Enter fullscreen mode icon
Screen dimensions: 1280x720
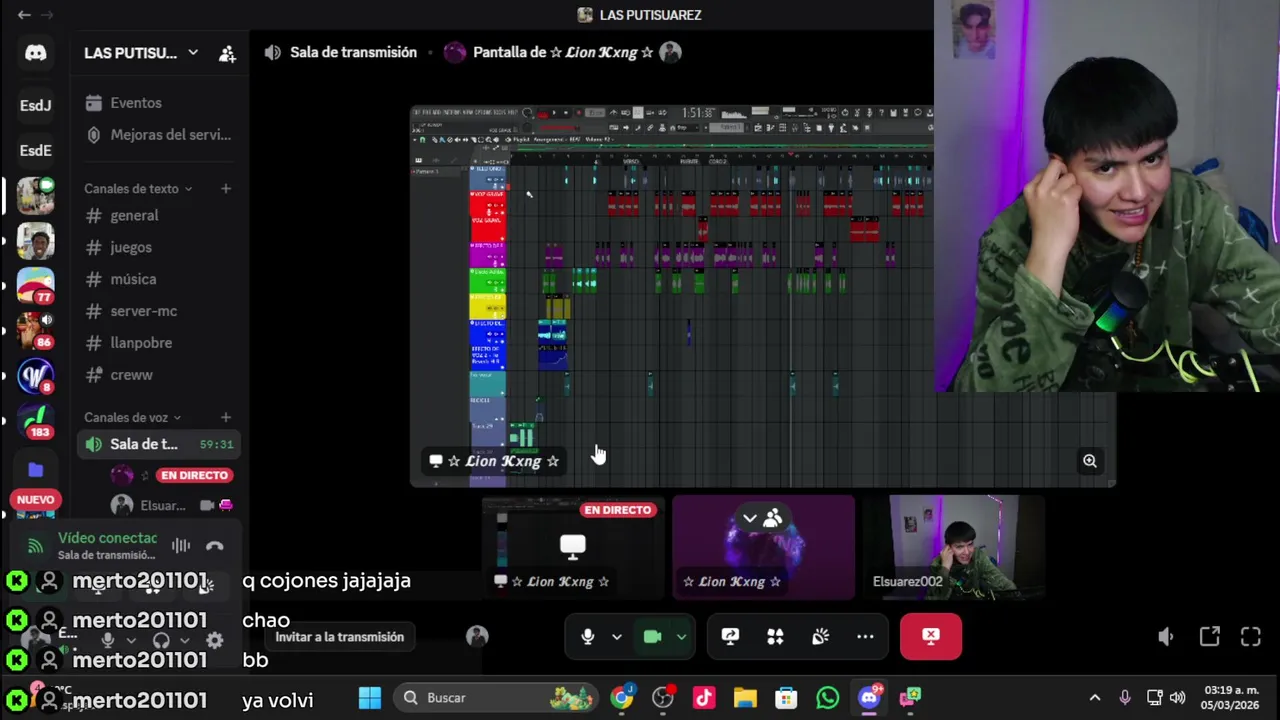tap(1251, 637)
